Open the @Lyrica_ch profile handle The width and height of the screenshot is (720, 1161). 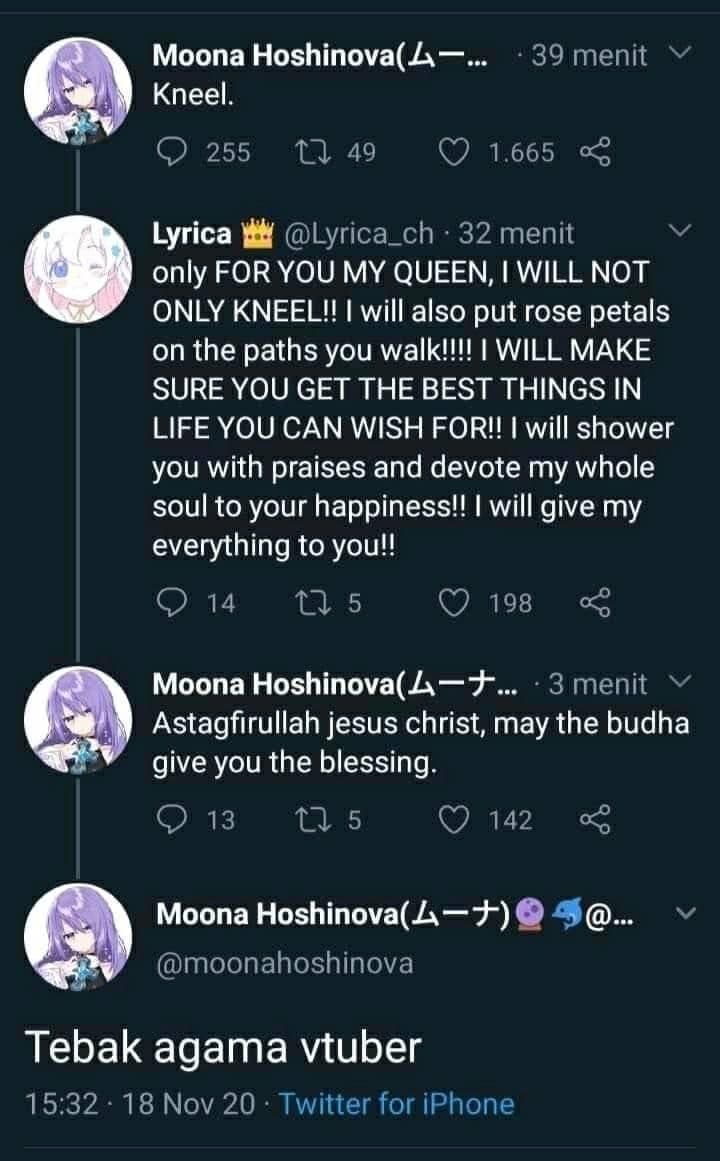pos(360,234)
